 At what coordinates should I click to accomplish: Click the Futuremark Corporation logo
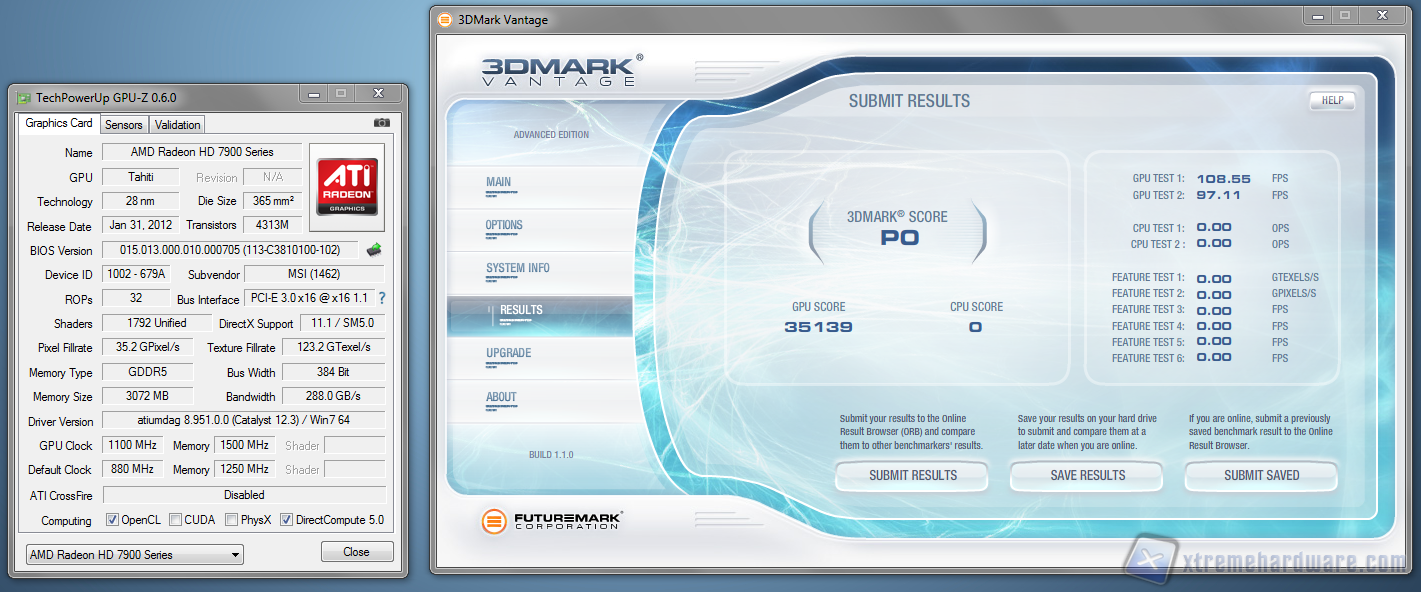[552, 521]
